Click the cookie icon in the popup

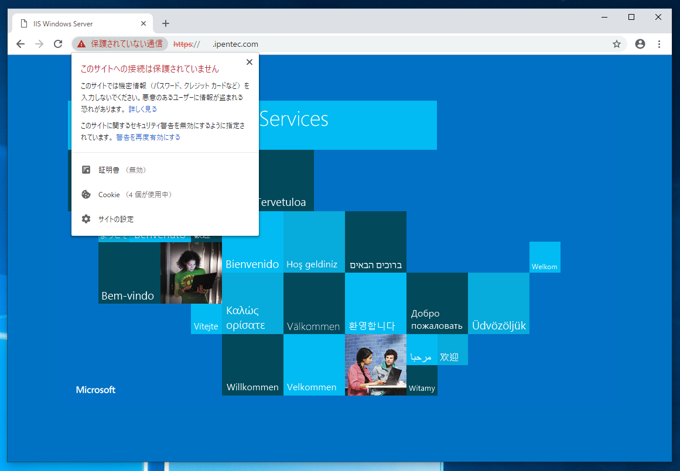pyautogui.click(x=86, y=194)
